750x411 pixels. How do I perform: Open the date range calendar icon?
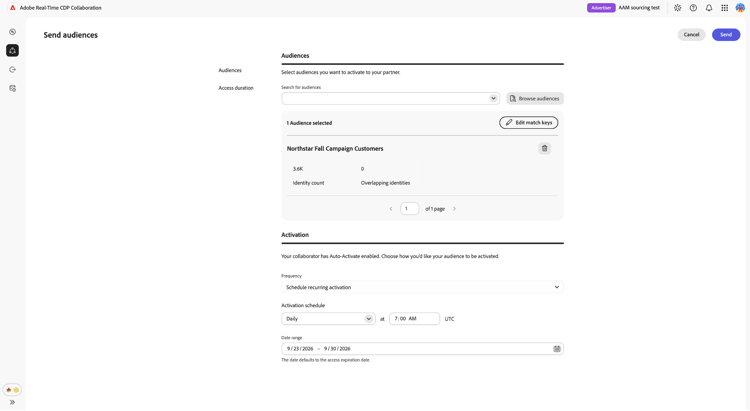[x=557, y=349]
